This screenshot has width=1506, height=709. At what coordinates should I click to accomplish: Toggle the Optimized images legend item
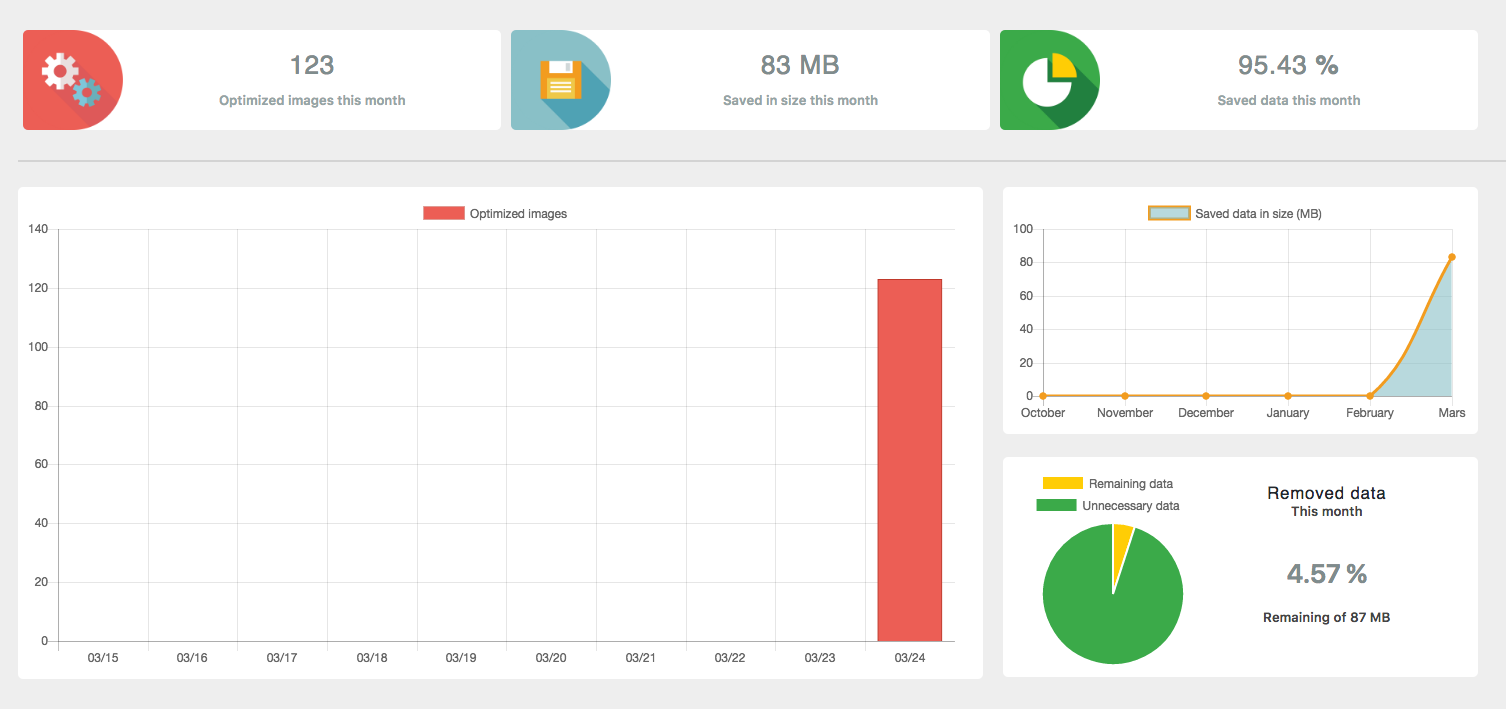(495, 213)
